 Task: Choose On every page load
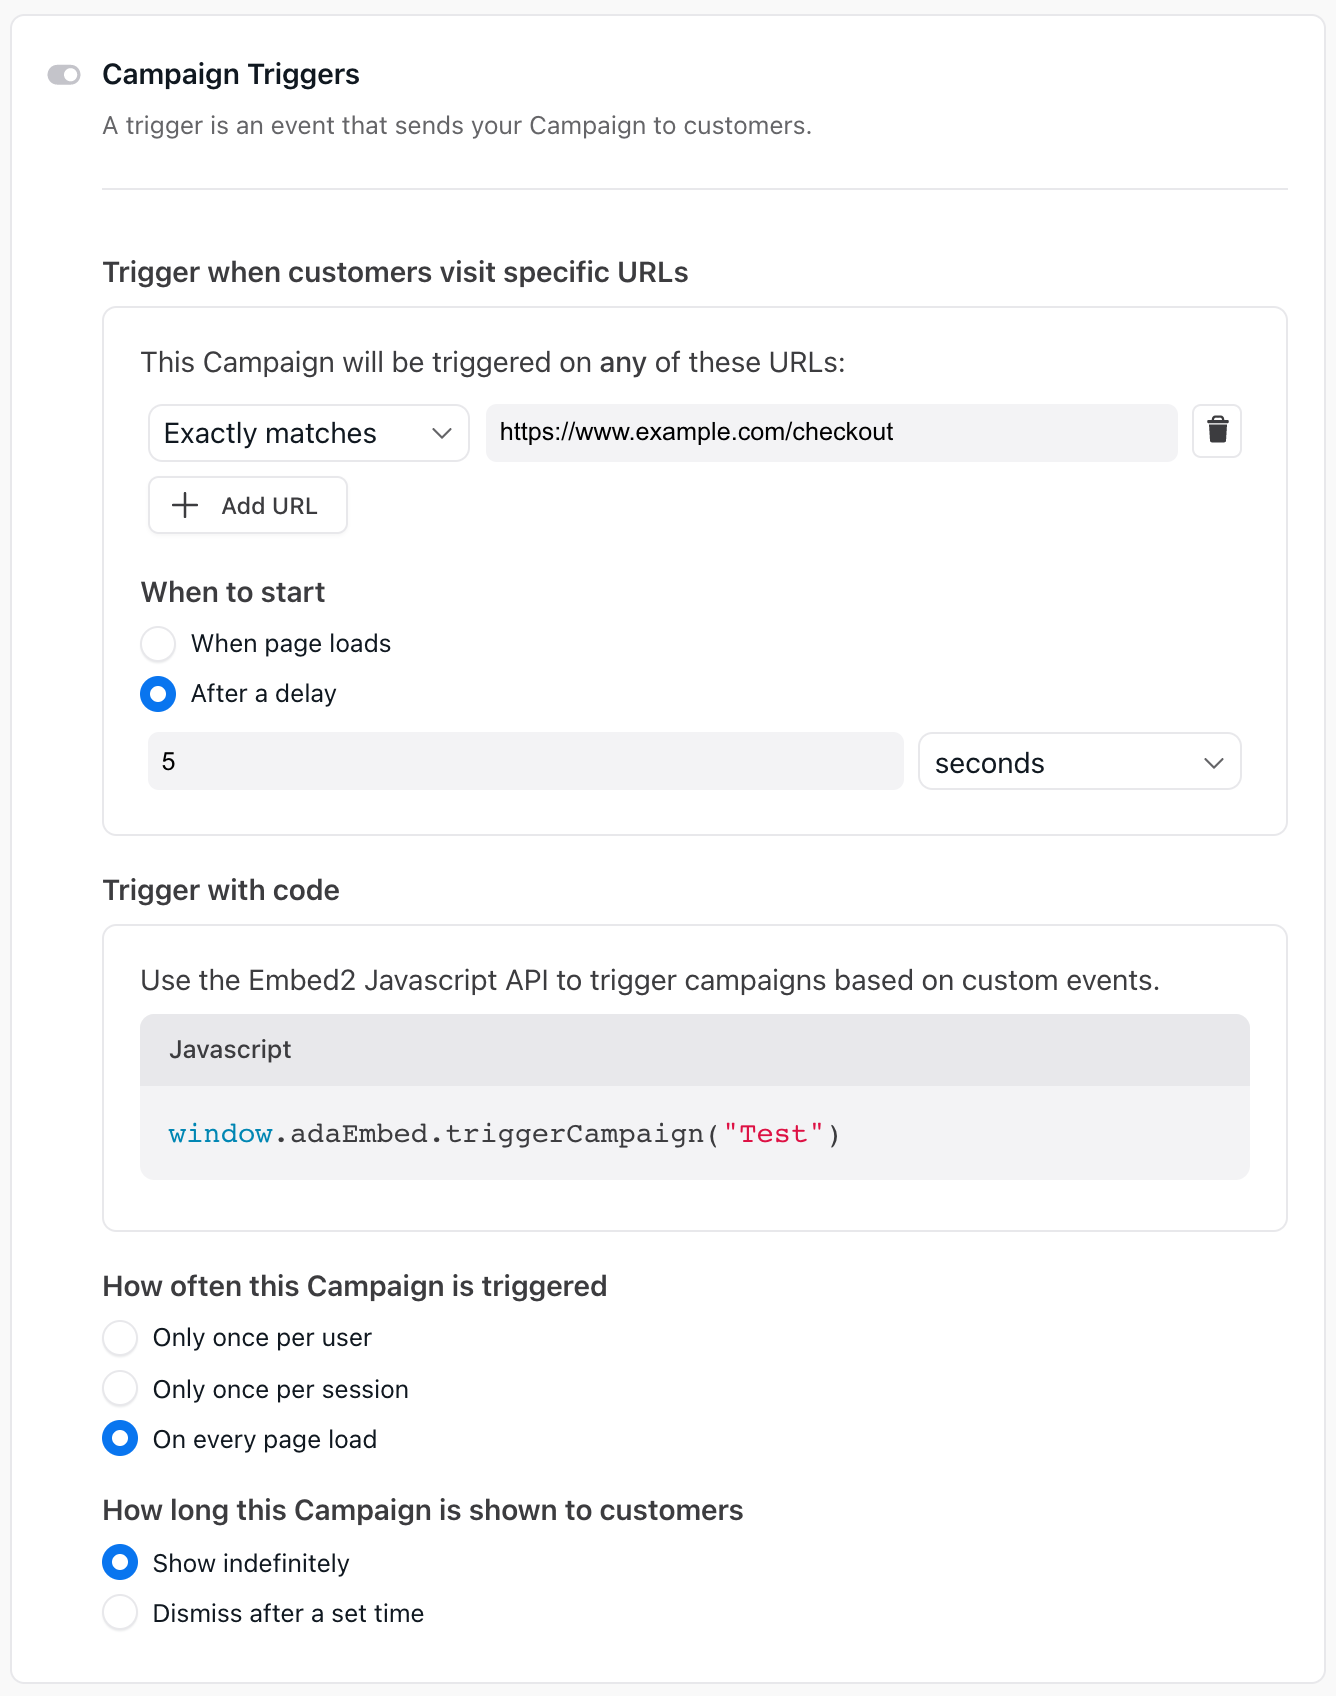[x=120, y=1439]
